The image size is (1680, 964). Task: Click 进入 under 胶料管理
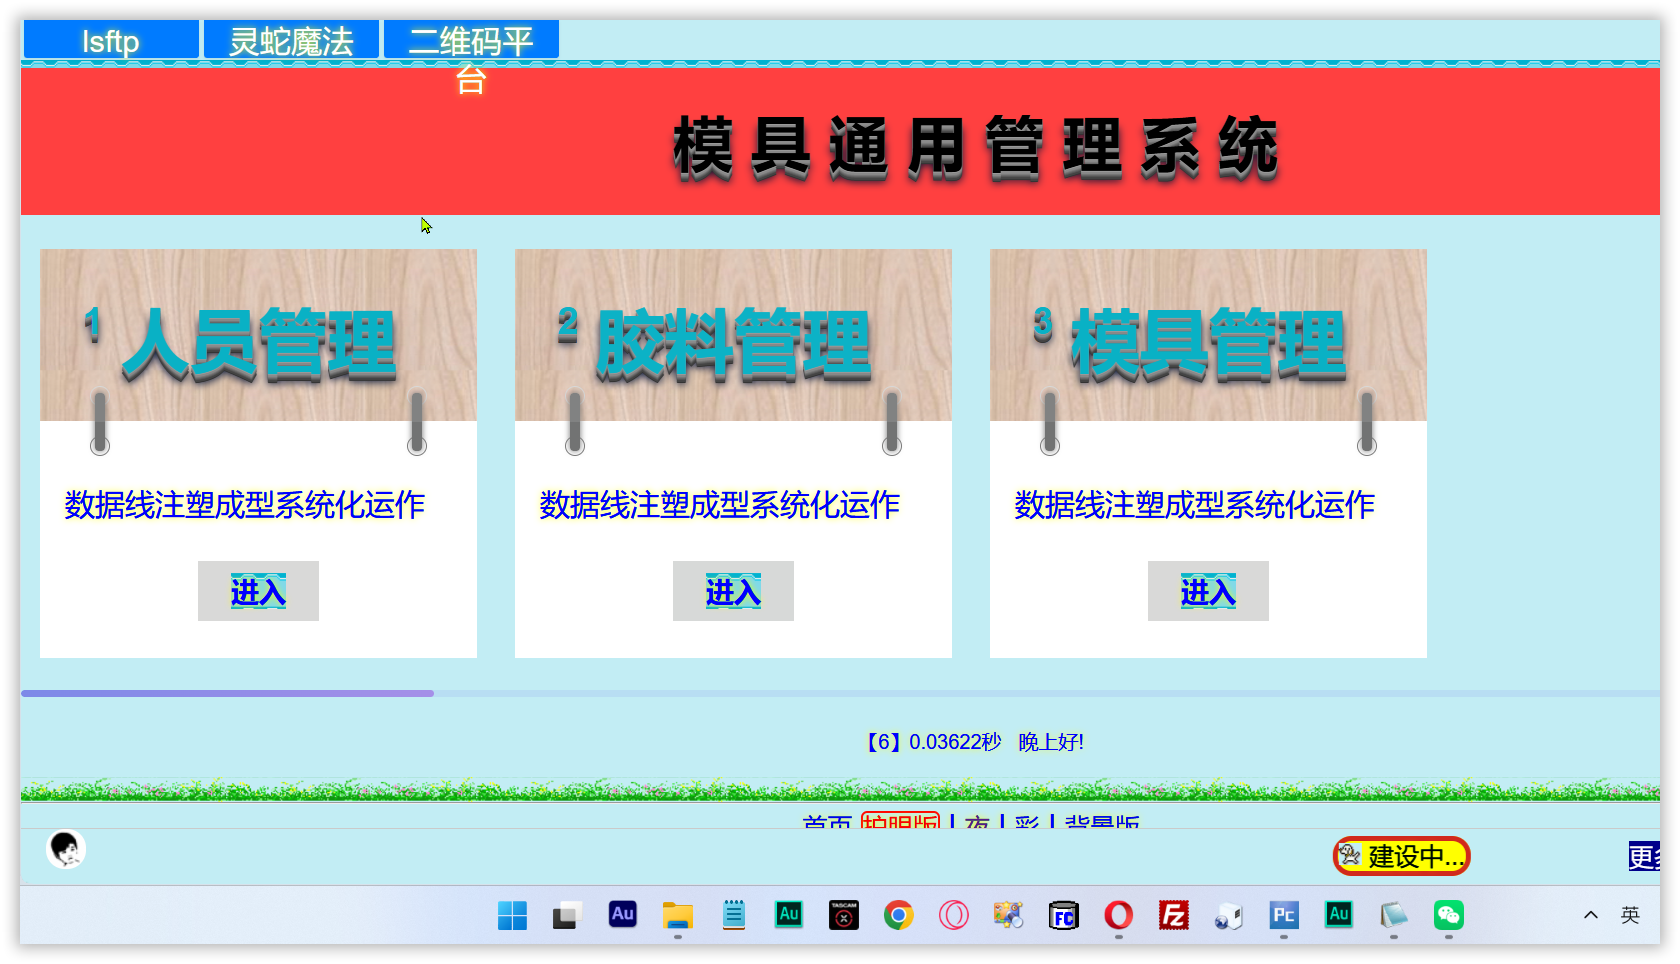point(733,591)
